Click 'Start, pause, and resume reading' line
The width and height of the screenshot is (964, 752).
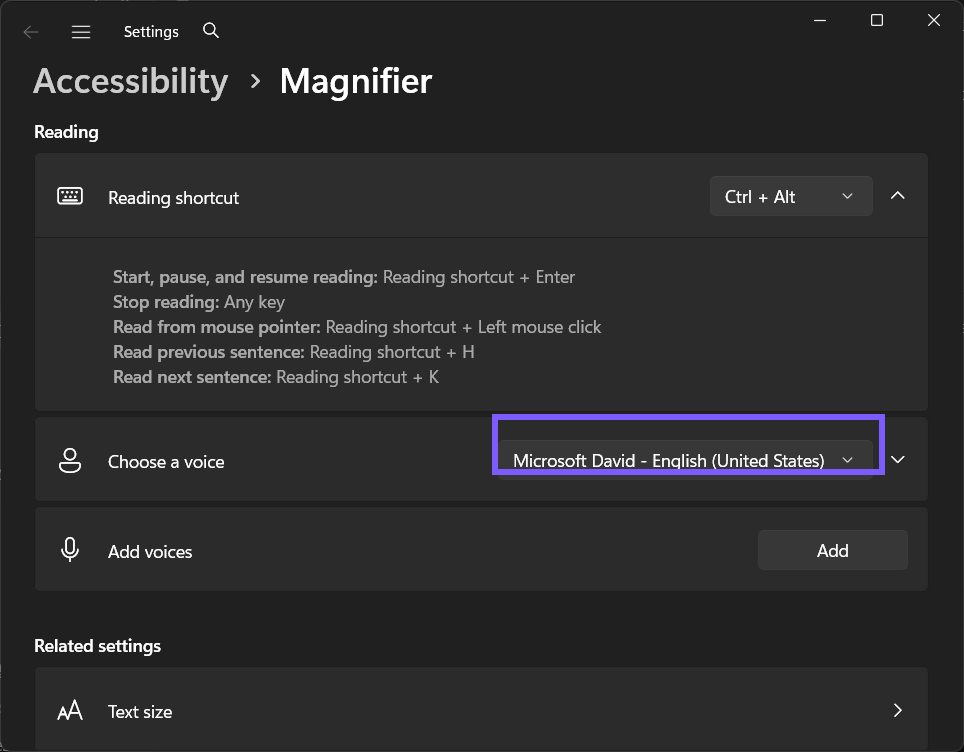click(344, 277)
